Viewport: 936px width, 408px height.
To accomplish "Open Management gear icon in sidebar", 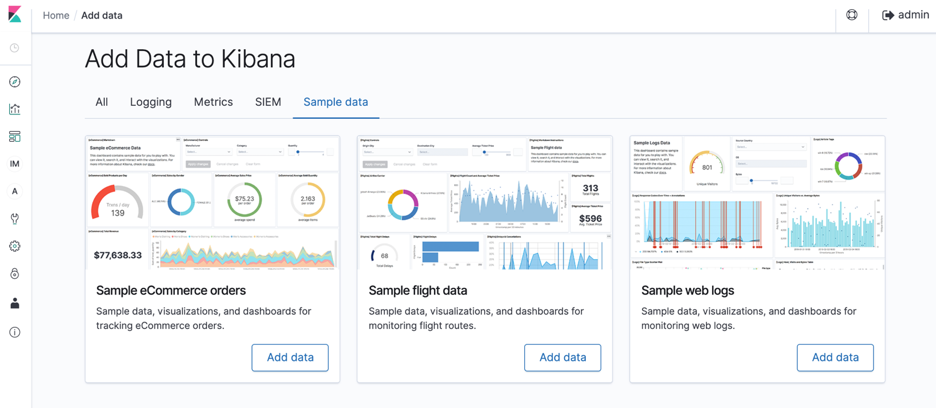I will click(x=15, y=246).
